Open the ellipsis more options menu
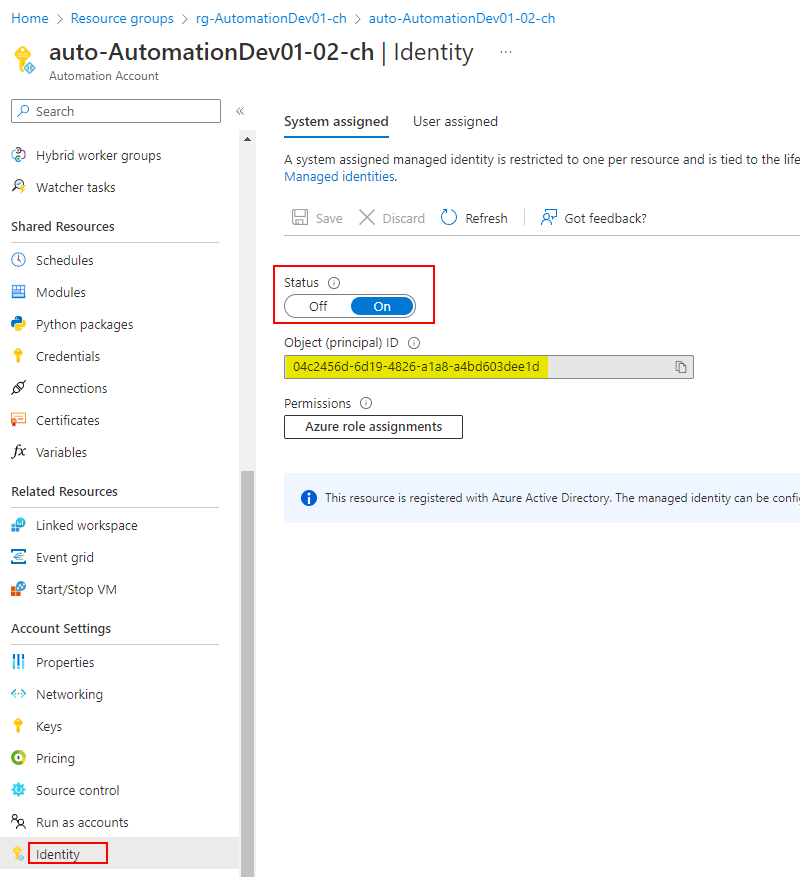The height and width of the screenshot is (877, 800). click(506, 52)
